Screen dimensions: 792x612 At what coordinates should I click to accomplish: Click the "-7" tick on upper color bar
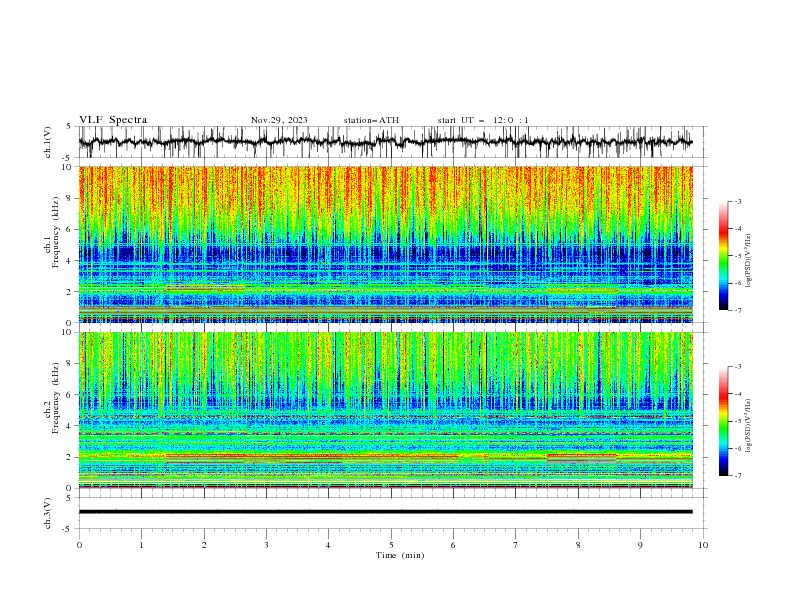point(738,310)
